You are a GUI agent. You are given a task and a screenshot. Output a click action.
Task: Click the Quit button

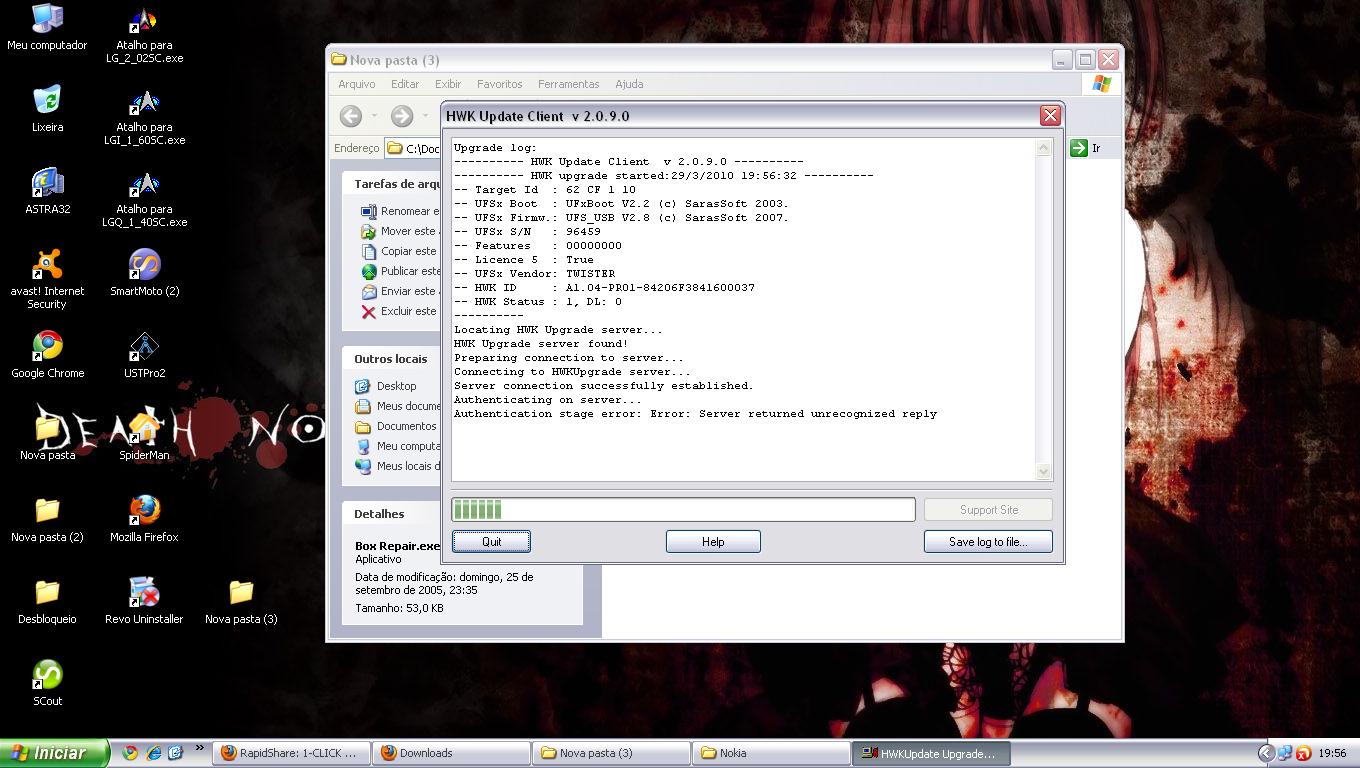[x=491, y=541]
